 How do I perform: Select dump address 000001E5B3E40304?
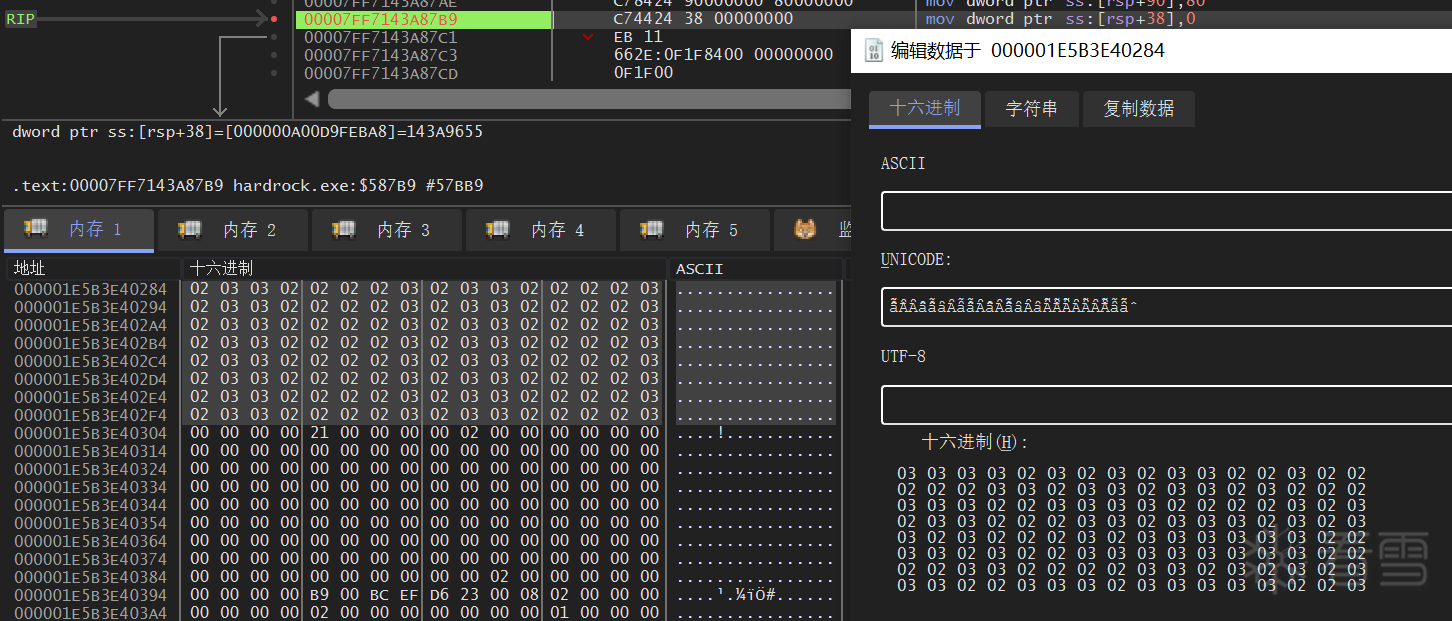[90, 433]
